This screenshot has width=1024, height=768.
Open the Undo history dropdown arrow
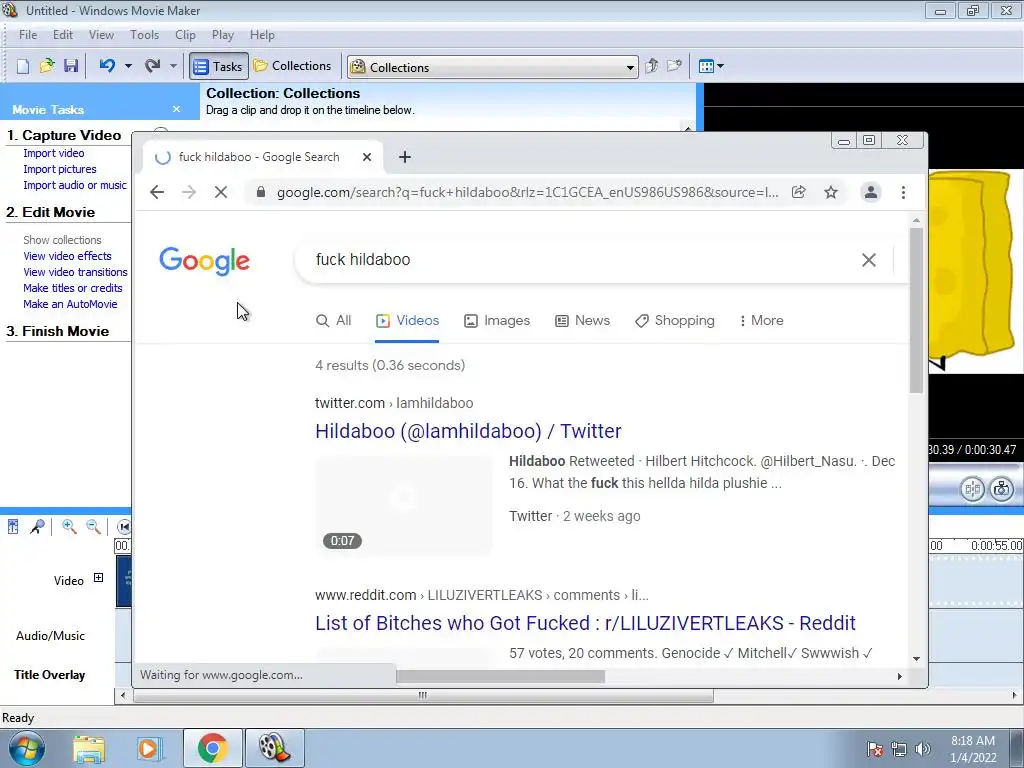[128, 66]
